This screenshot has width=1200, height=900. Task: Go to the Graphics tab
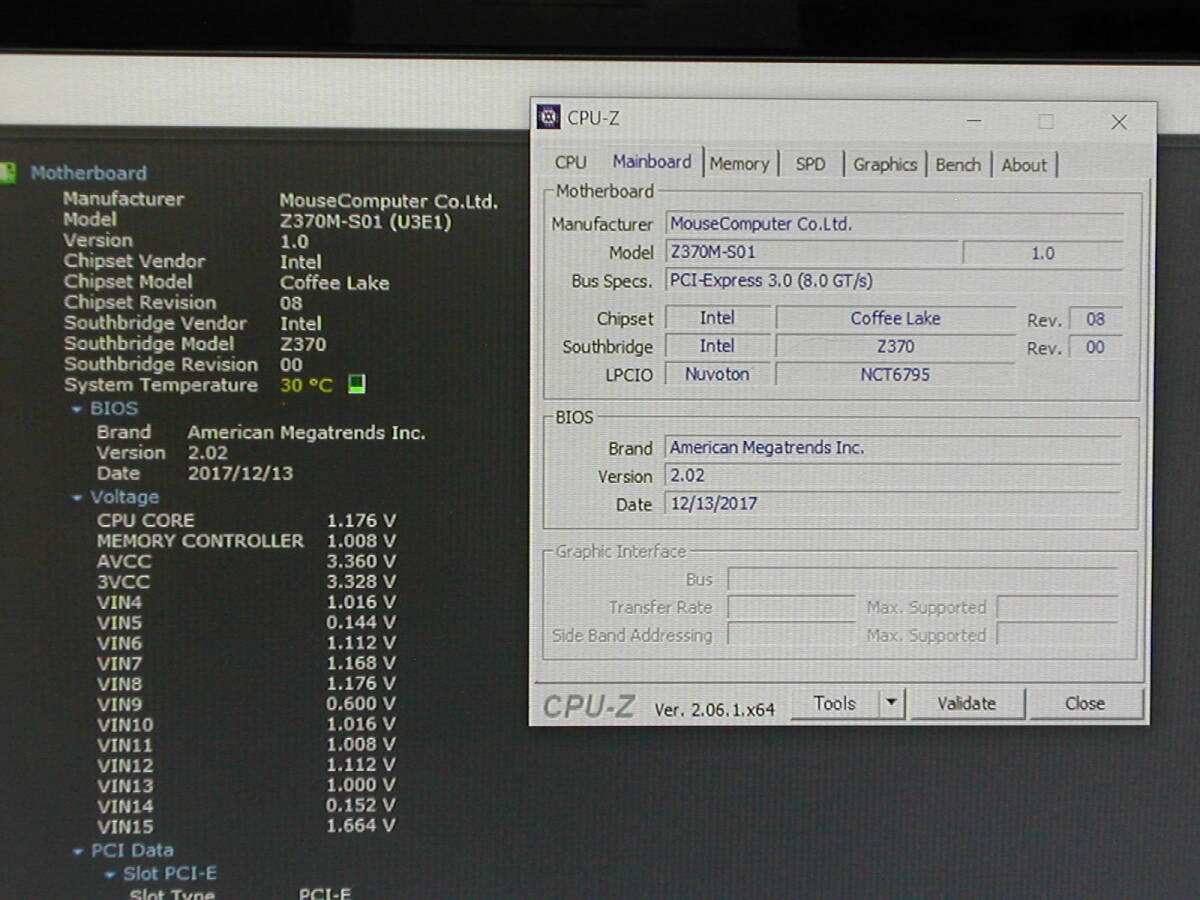(885, 165)
